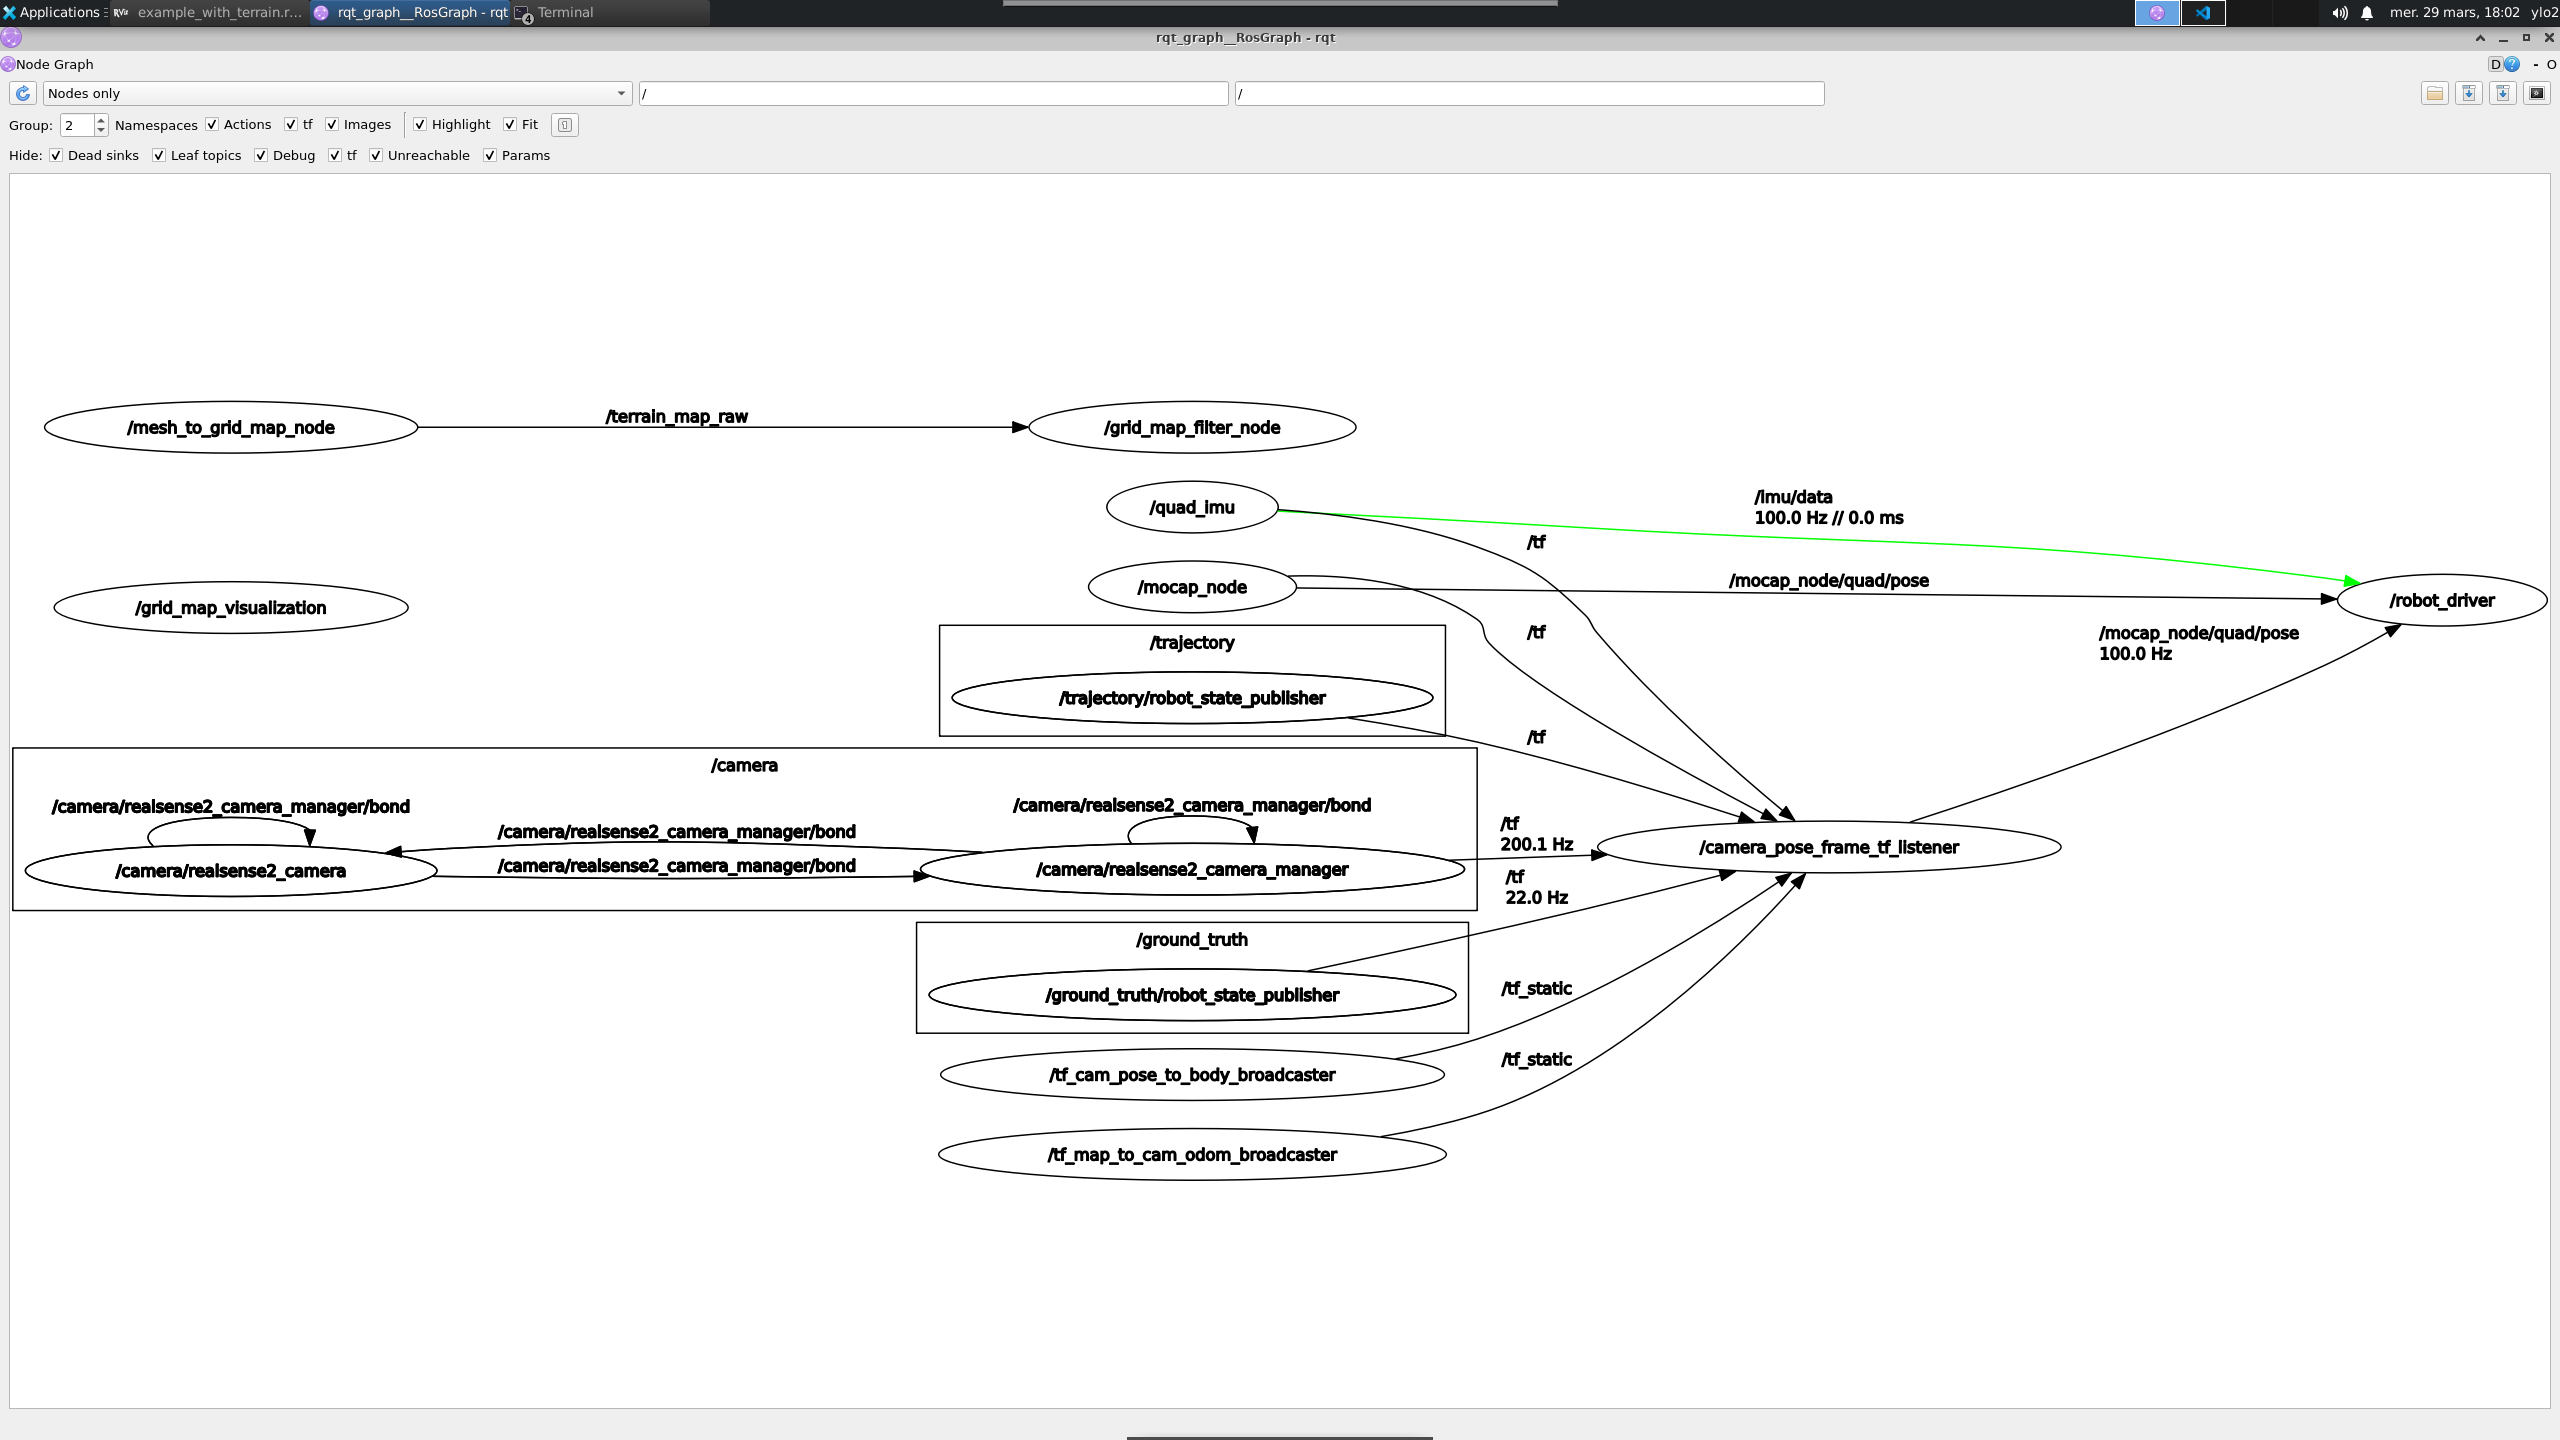Click the VS Code icon in system tray
Screen dimensions: 2560x1440
(2202, 13)
